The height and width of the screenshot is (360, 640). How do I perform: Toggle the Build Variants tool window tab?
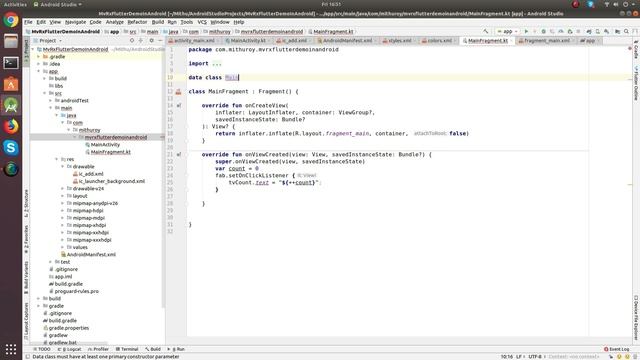[26, 278]
